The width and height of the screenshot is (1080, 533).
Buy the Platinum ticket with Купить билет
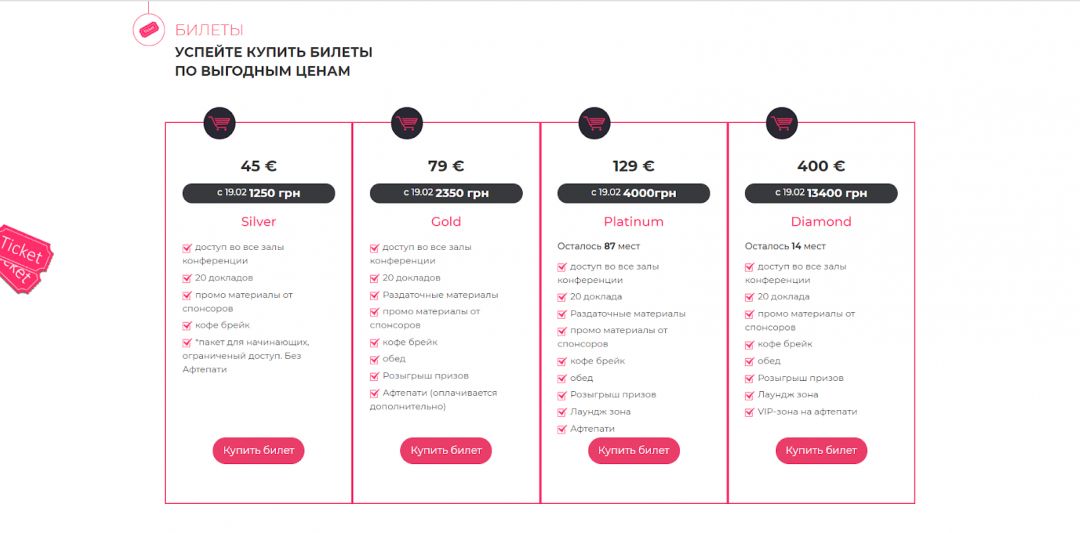[x=634, y=451]
